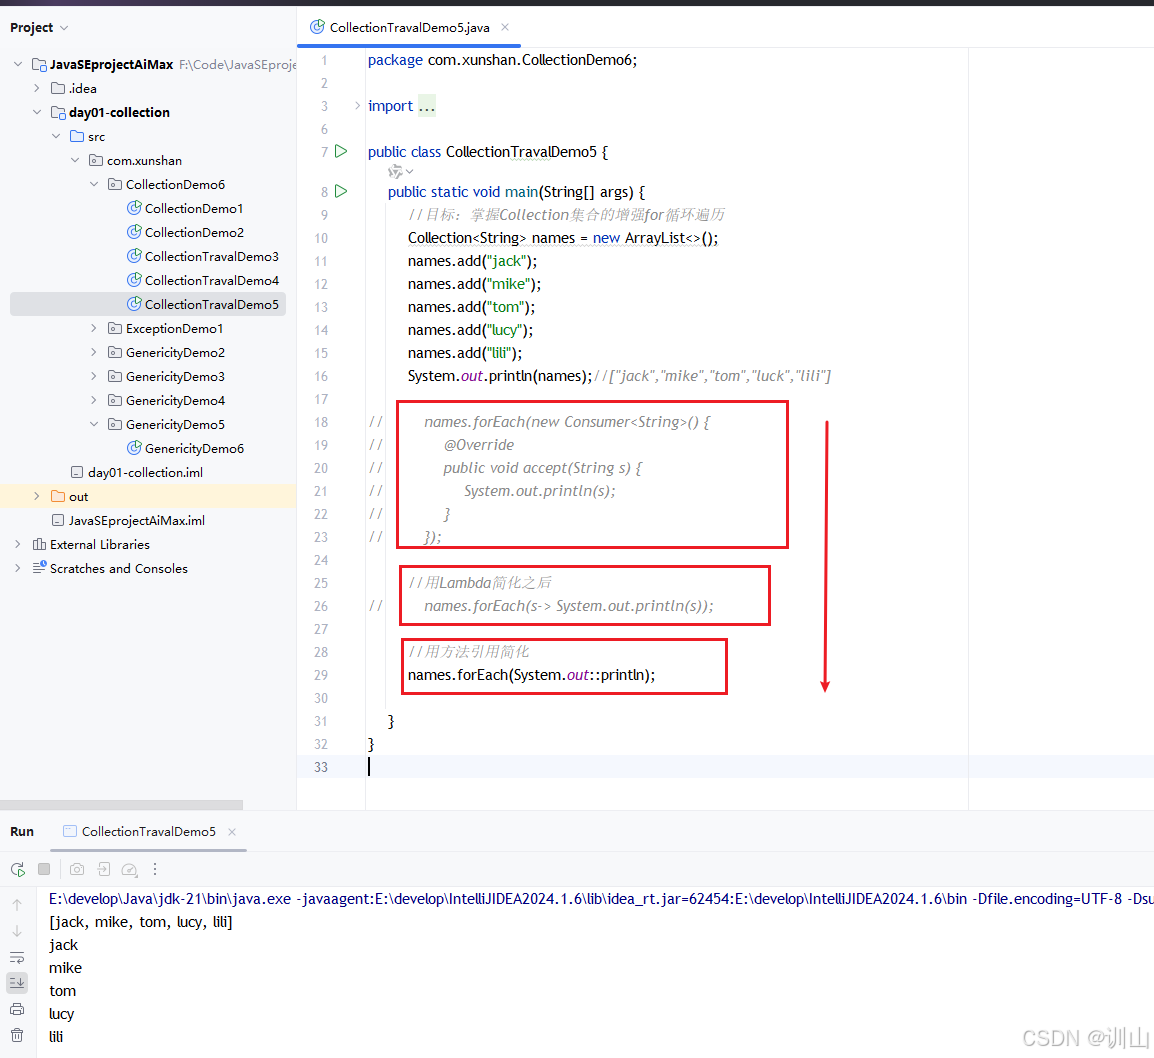Click the folded import statement to expand it
Image resolution: width=1154 pixels, height=1058 pixels.
click(426, 105)
